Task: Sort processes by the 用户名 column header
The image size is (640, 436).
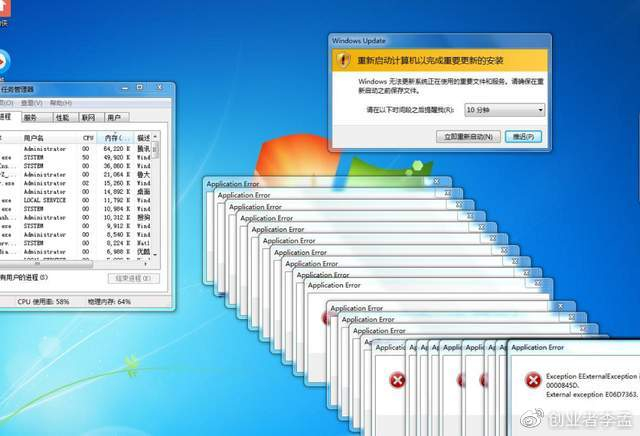Action: (x=49, y=138)
